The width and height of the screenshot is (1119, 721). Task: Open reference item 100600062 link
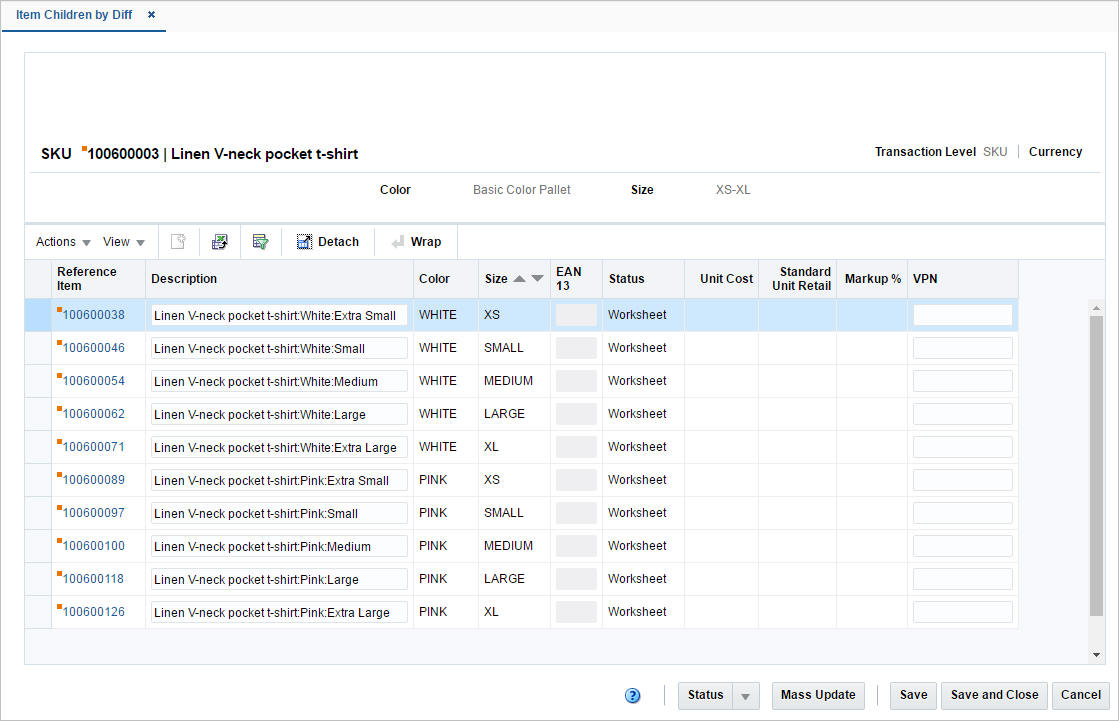(93, 413)
